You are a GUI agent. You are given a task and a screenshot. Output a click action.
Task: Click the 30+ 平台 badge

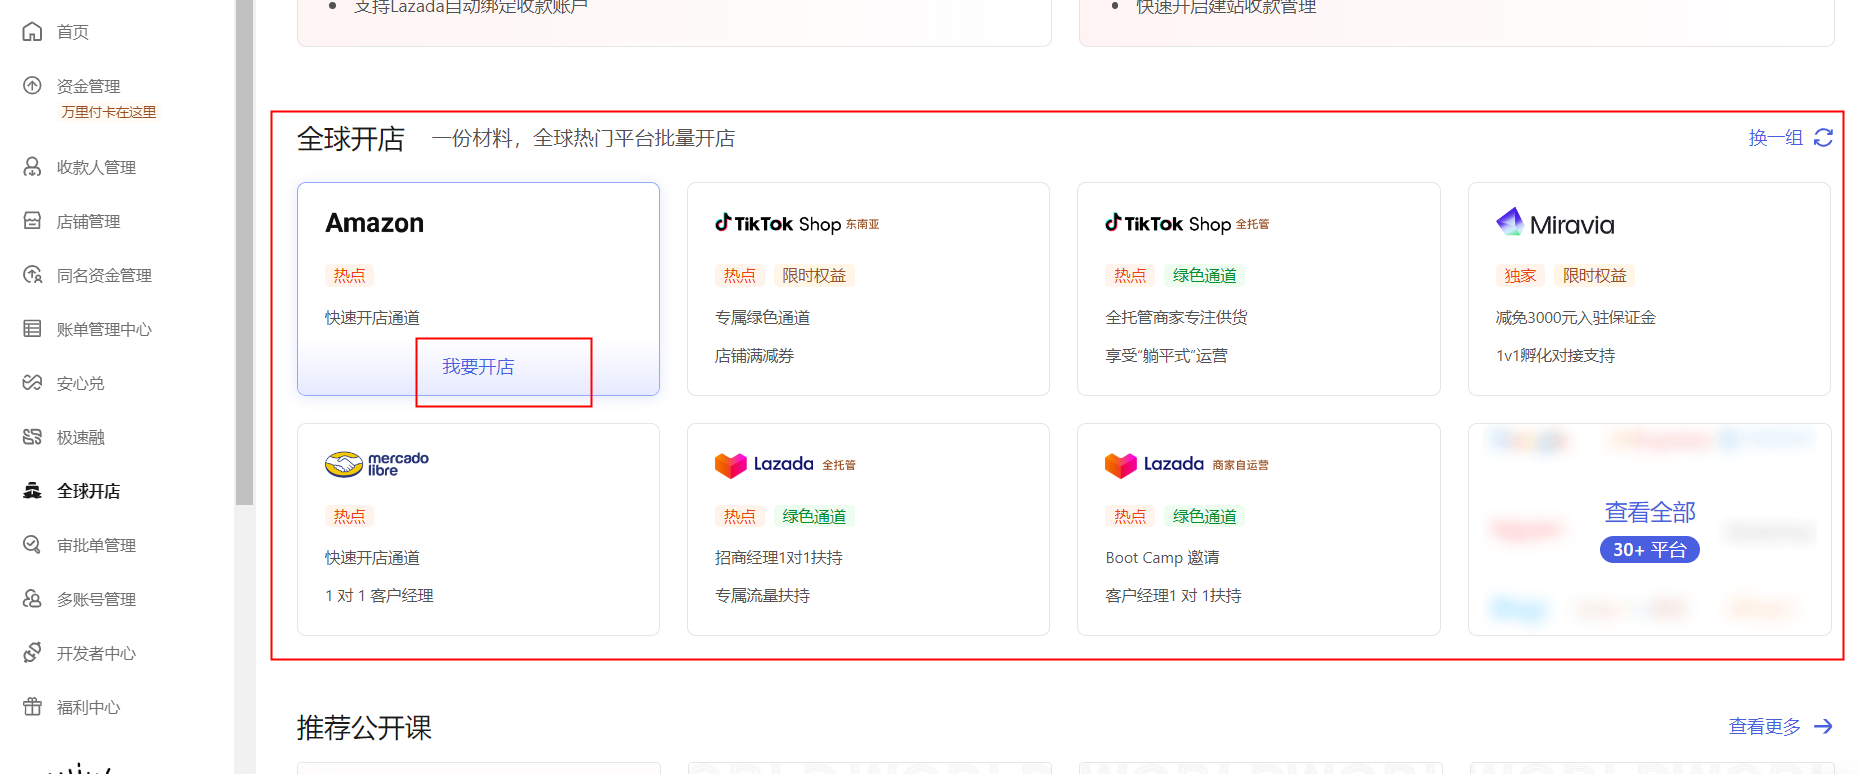click(x=1650, y=550)
